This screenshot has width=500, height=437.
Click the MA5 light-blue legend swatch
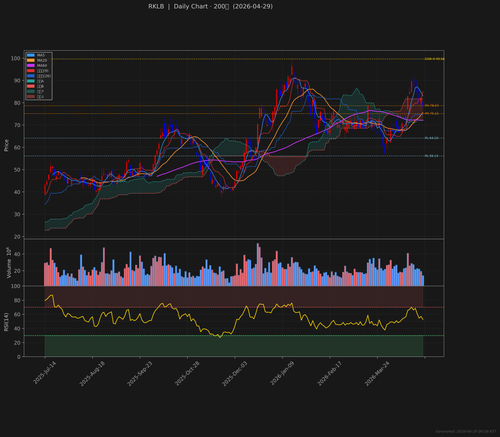pyautogui.click(x=31, y=55)
